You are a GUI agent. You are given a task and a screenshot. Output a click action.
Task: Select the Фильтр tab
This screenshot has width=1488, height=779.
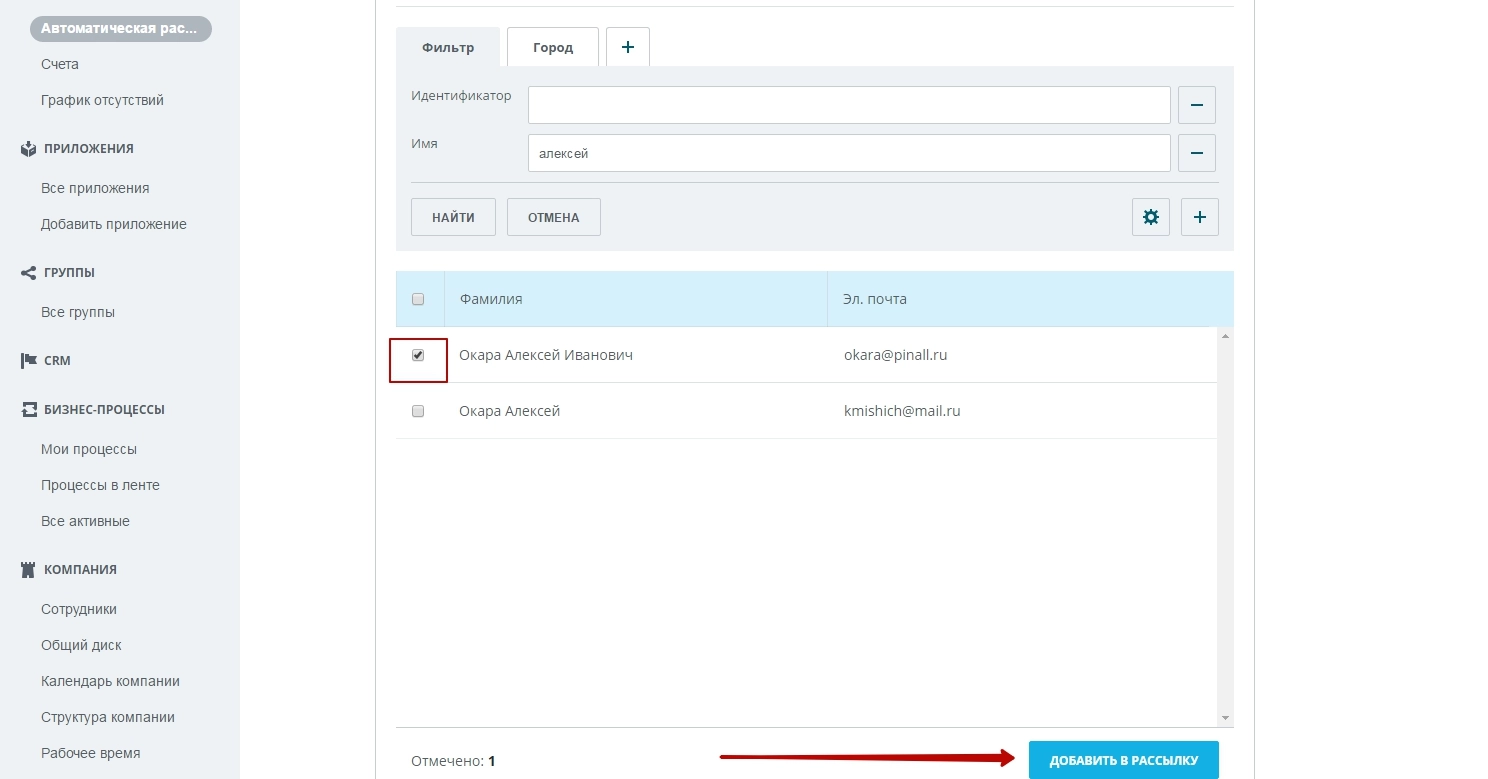coord(448,48)
